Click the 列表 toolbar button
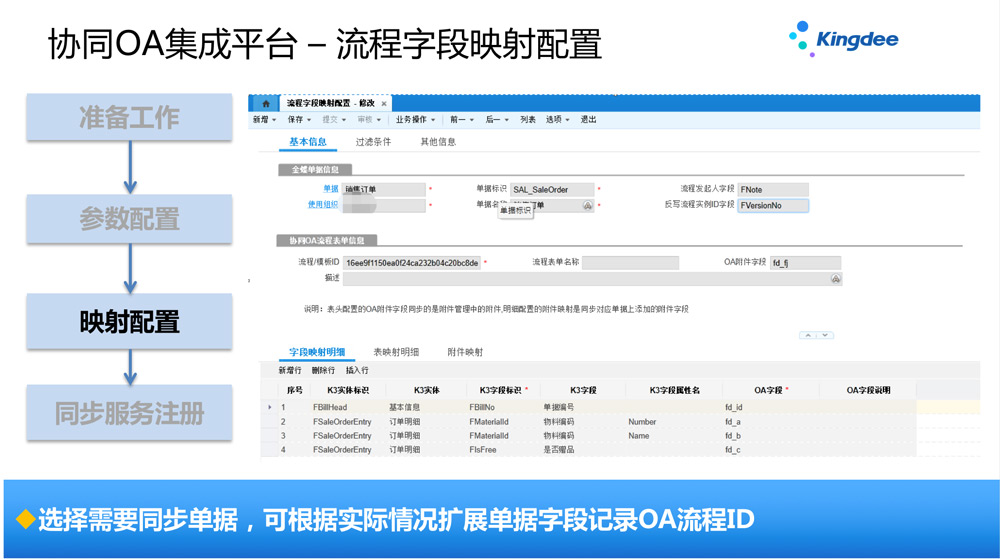The height and width of the screenshot is (559, 1000). pyautogui.click(x=527, y=119)
